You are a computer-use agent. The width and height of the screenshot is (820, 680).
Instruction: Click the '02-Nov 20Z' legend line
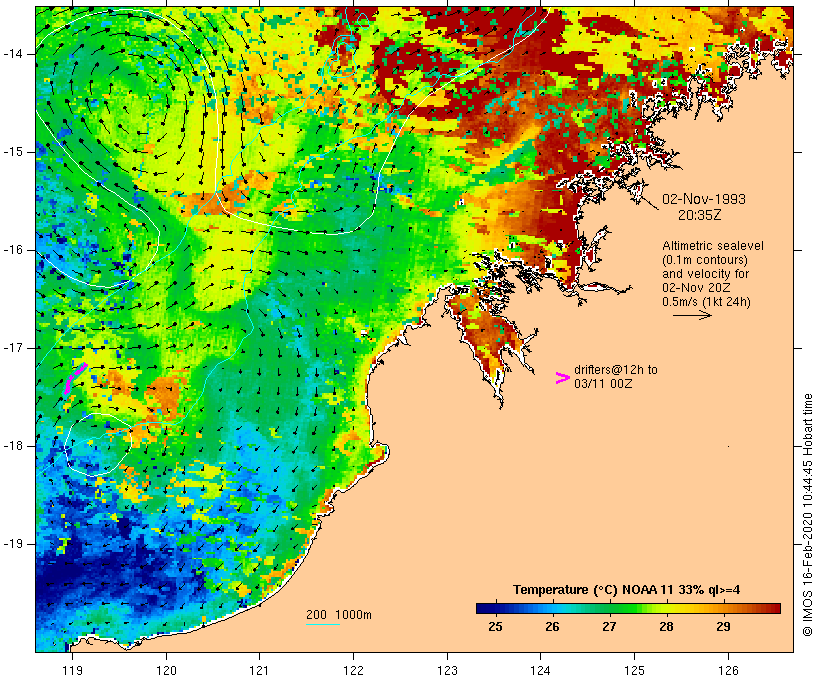[x=696, y=288]
